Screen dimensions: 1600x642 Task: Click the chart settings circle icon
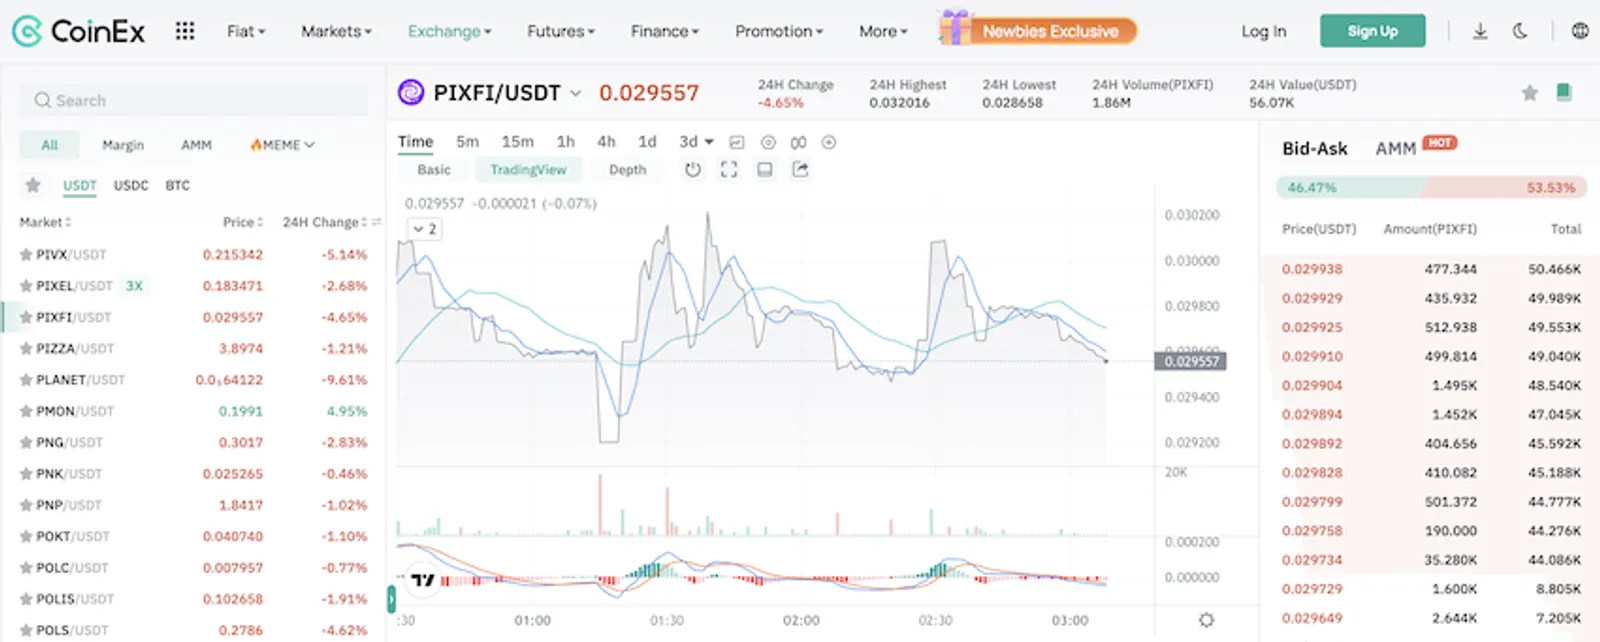(768, 142)
